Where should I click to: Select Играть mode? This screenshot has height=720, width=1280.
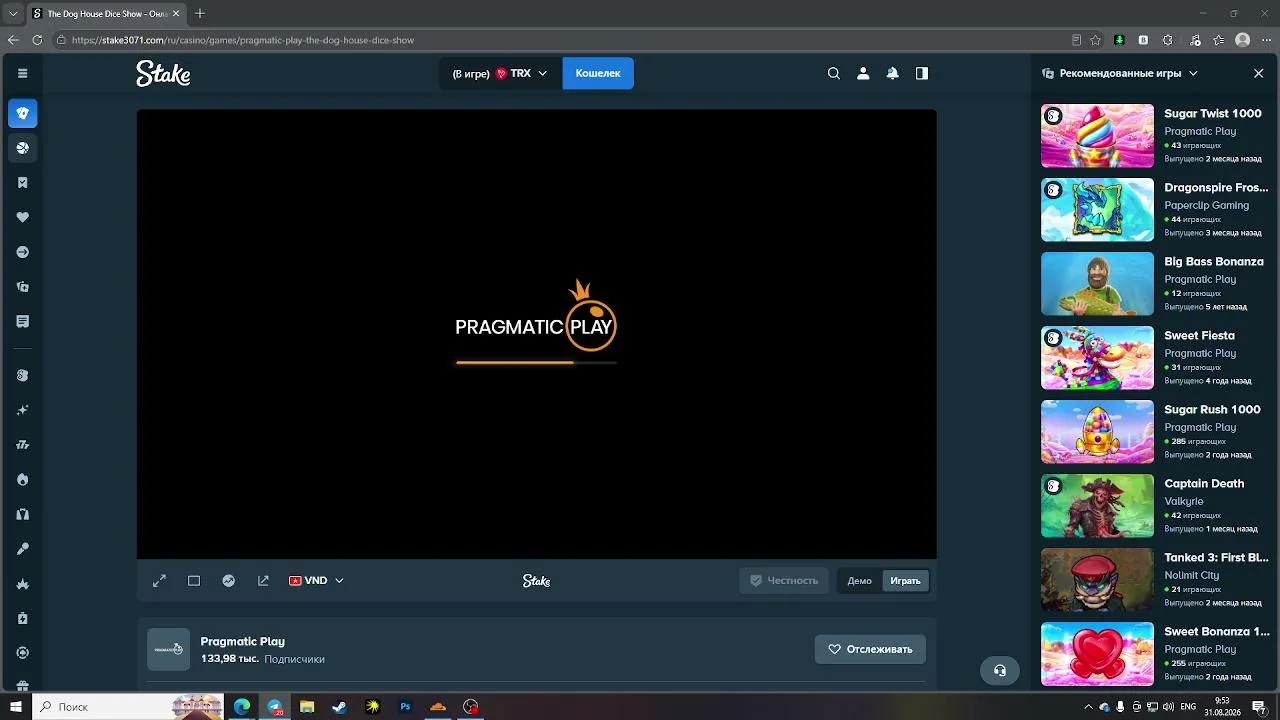(905, 581)
